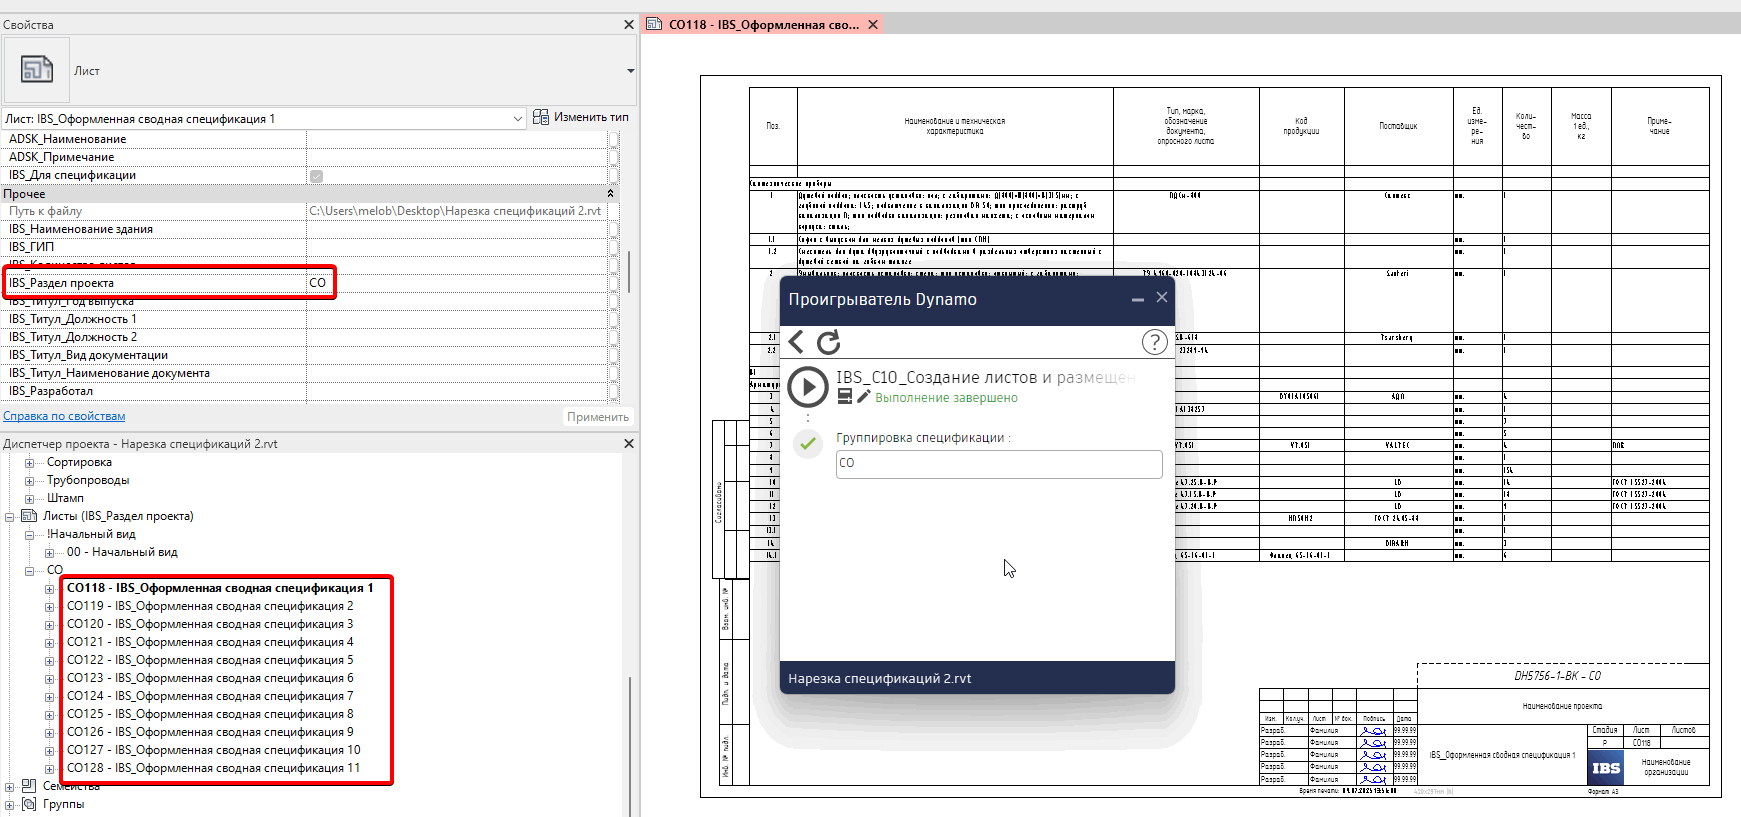Click the IBS_Раздел проекта value field
This screenshot has height=817, width=1741.
click(458, 283)
